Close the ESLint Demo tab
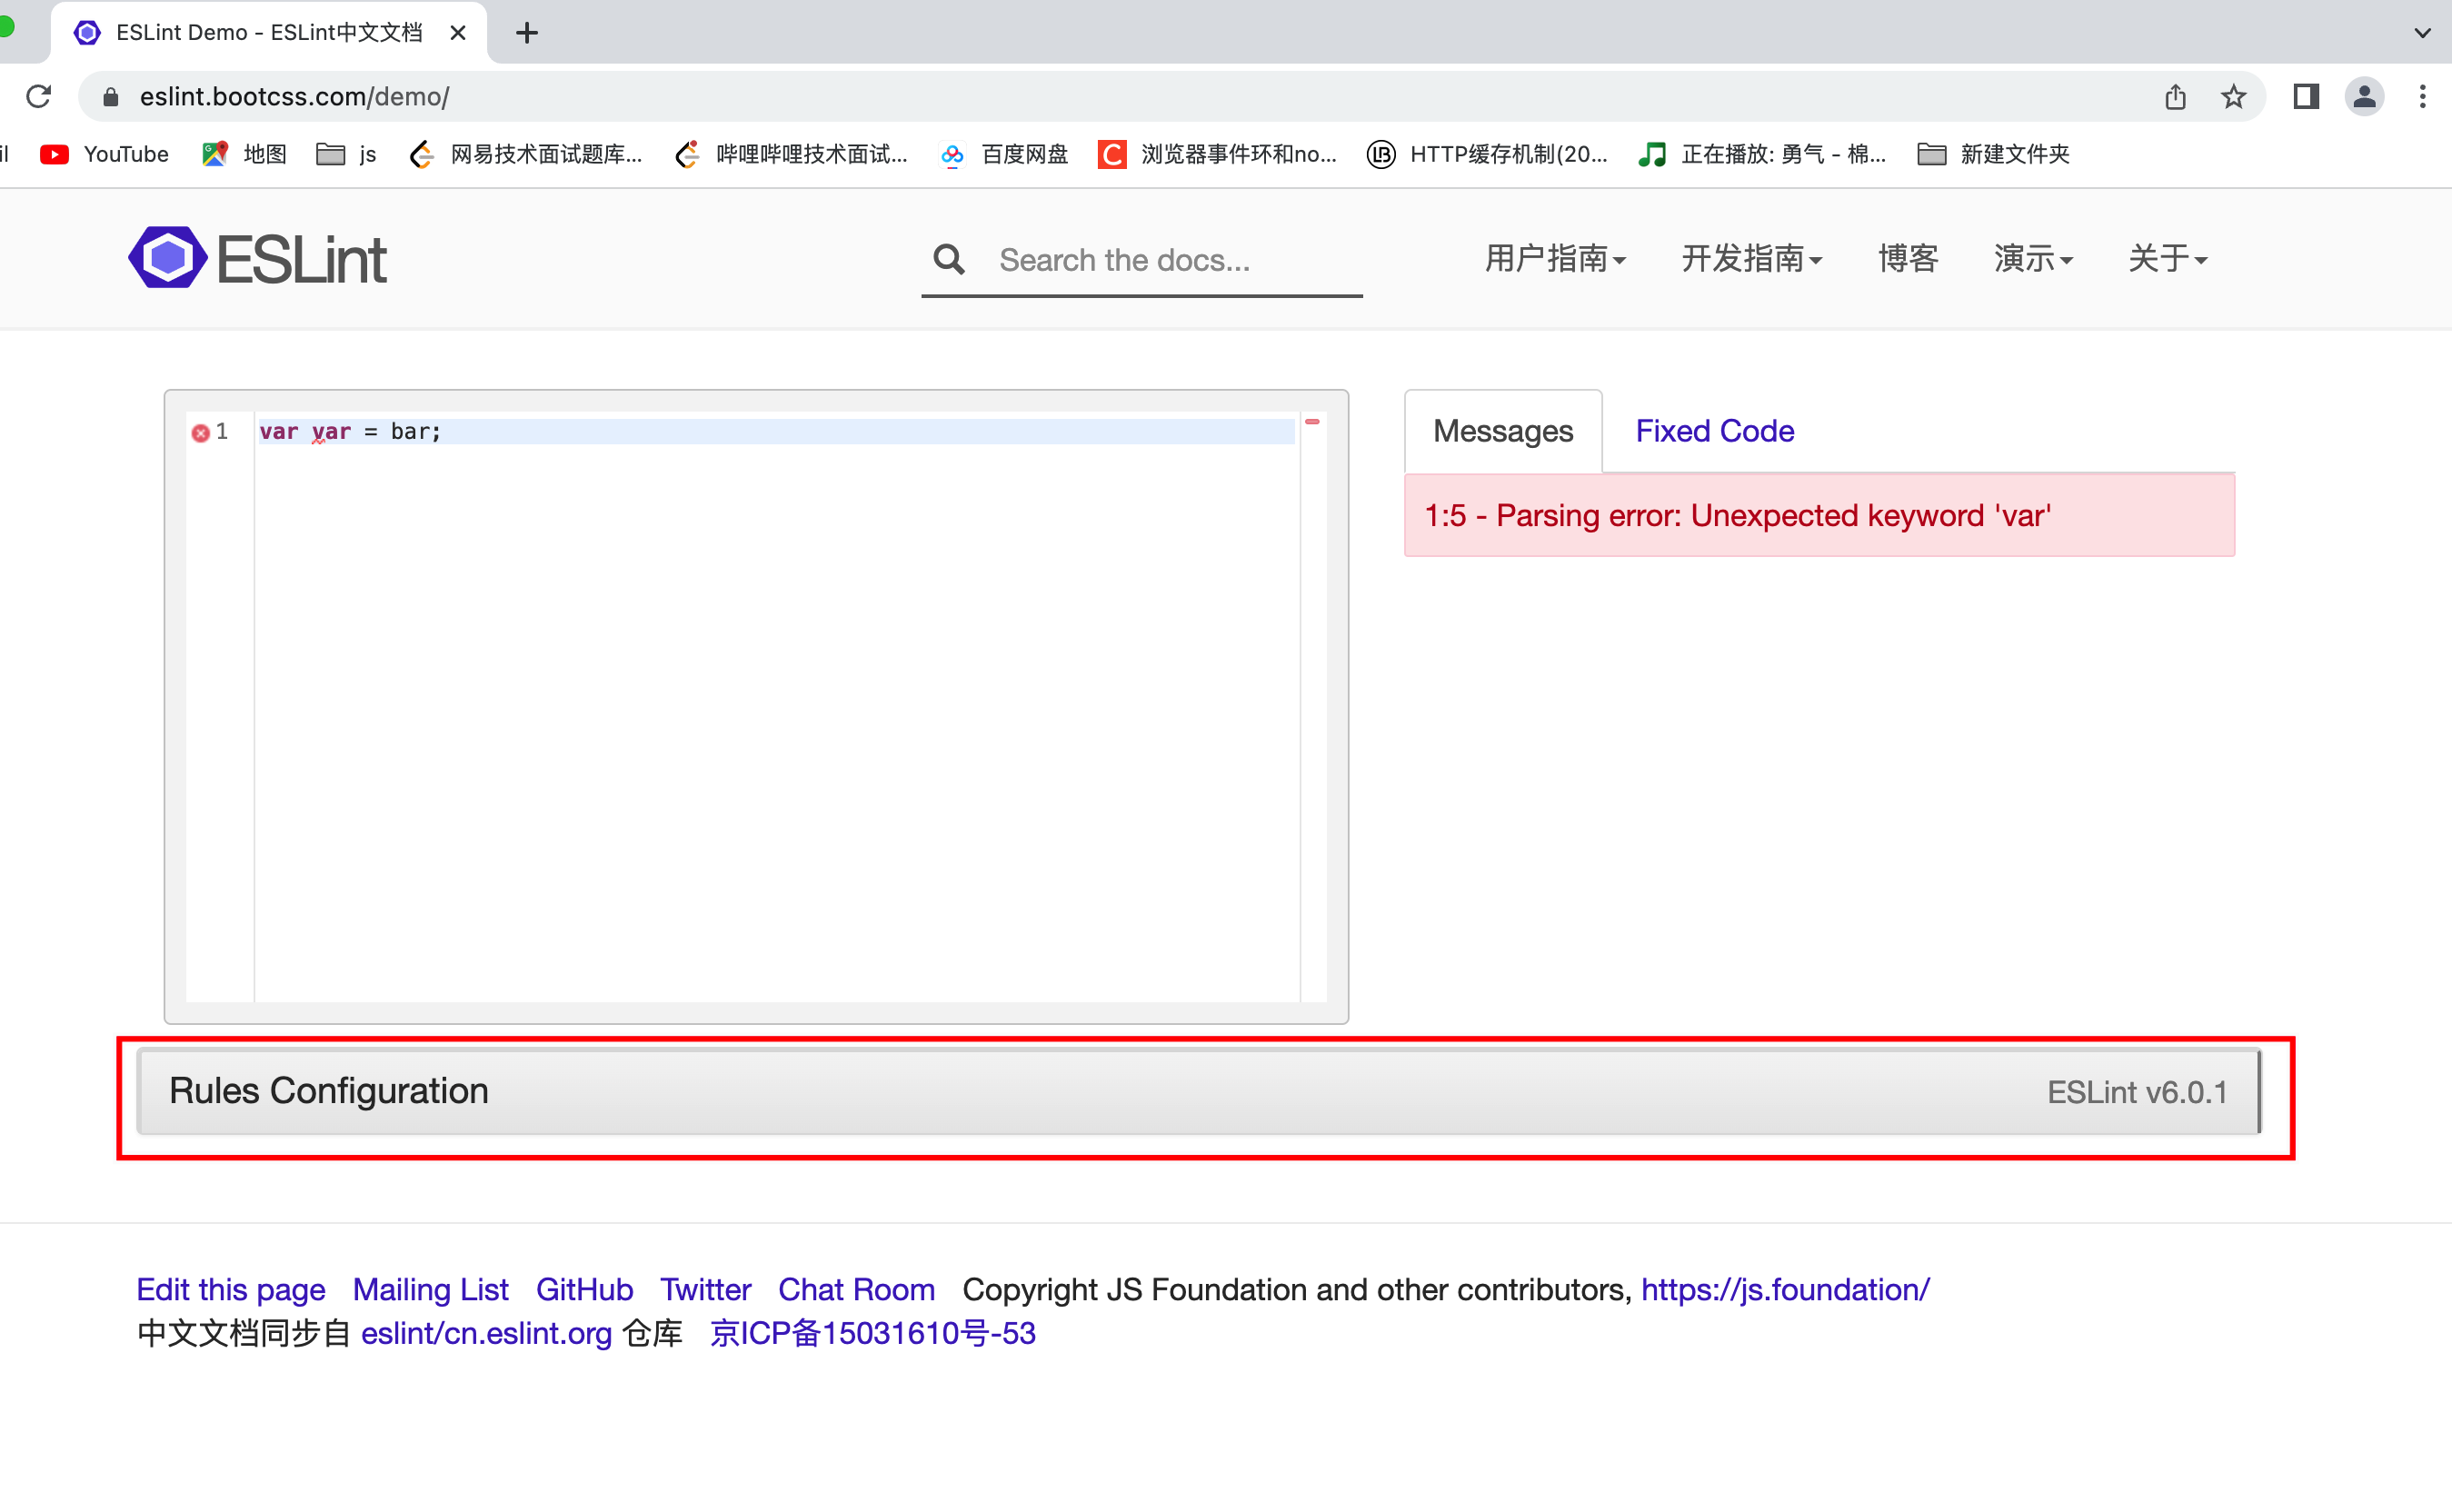 458,33
